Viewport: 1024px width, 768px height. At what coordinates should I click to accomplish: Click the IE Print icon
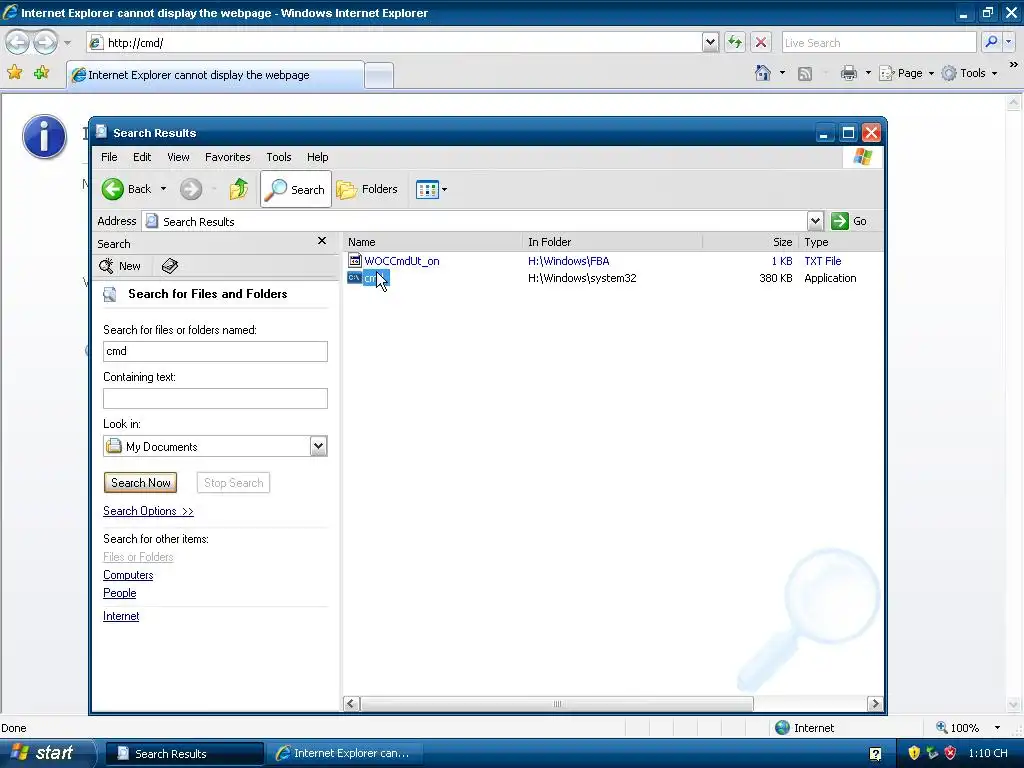[x=848, y=73]
